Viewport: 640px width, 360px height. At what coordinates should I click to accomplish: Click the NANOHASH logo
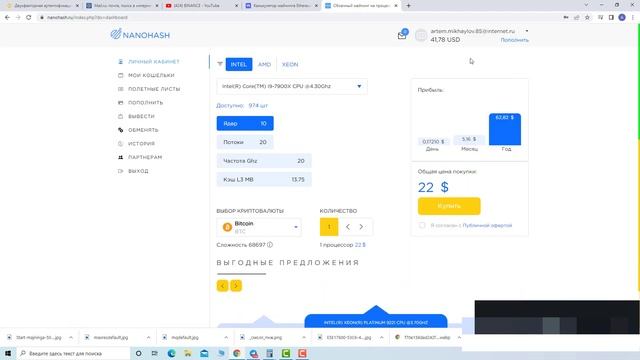(140, 35)
